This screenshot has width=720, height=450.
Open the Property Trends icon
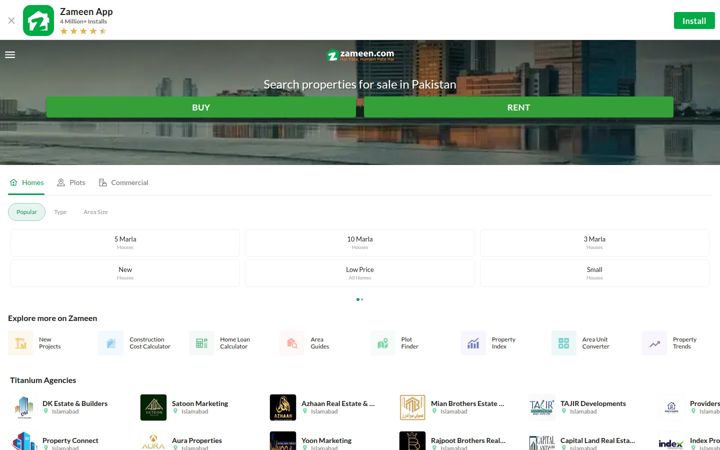click(654, 343)
